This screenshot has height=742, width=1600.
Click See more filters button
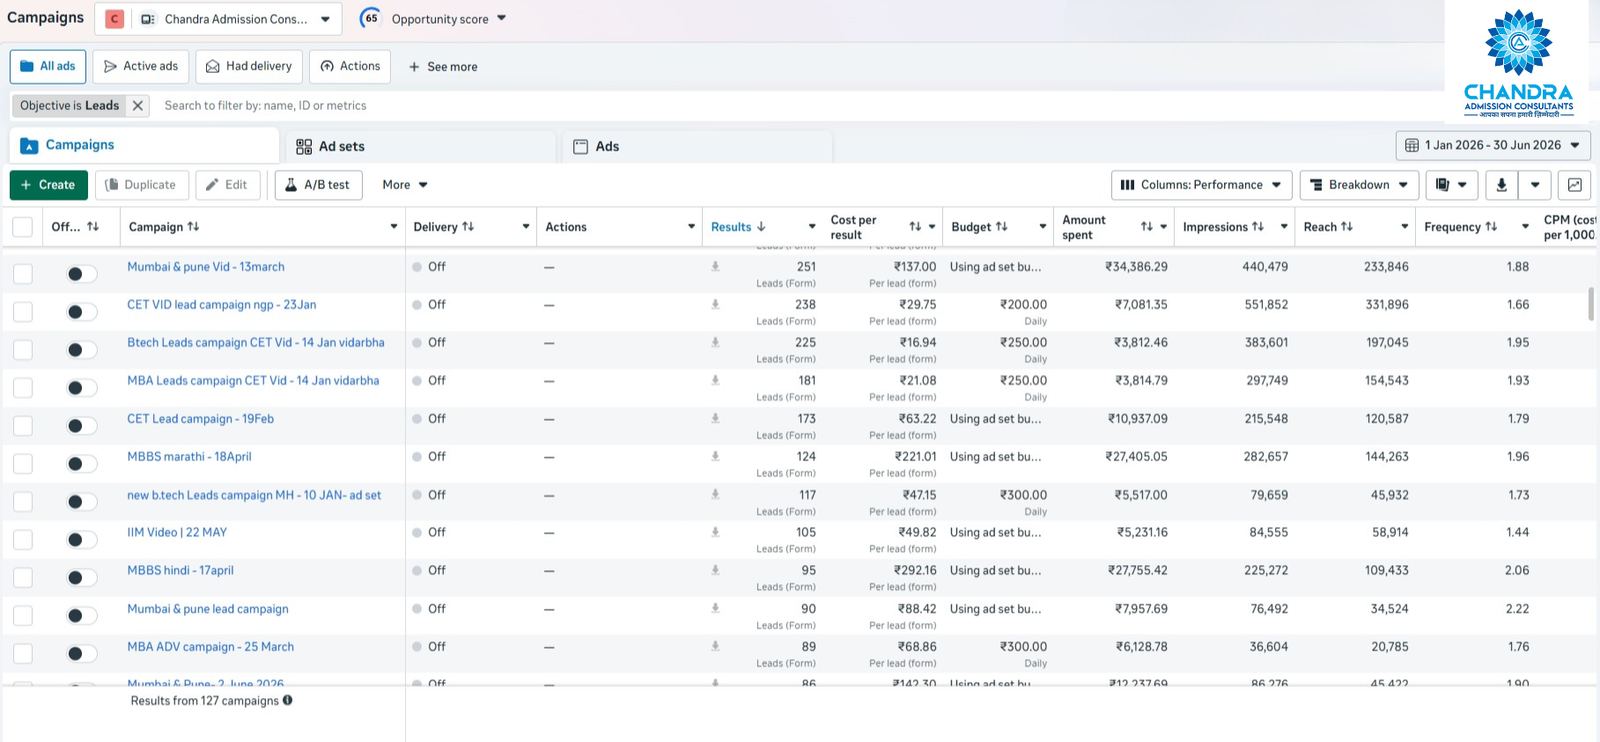pyautogui.click(x=443, y=67)
